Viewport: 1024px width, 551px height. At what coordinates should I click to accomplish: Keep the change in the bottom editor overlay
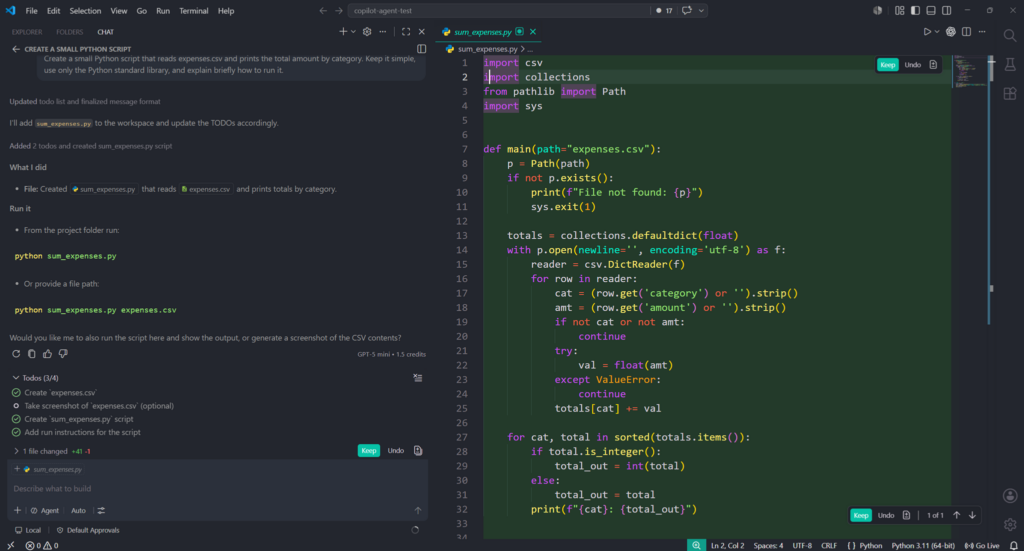[x=861, y=515]
